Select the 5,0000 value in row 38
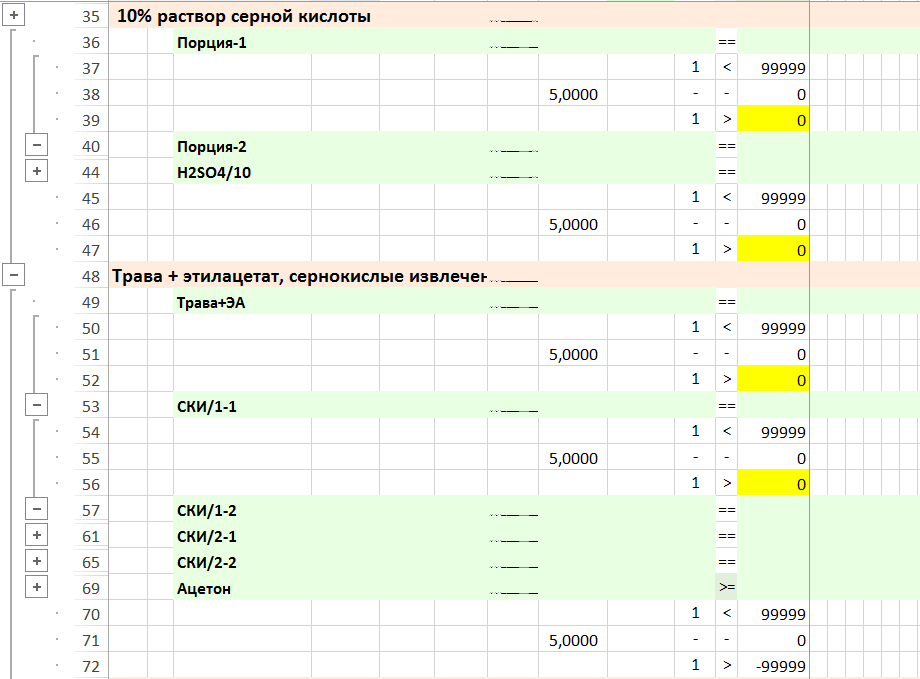Viewport: 920px width, 679px height. (573, 94)
